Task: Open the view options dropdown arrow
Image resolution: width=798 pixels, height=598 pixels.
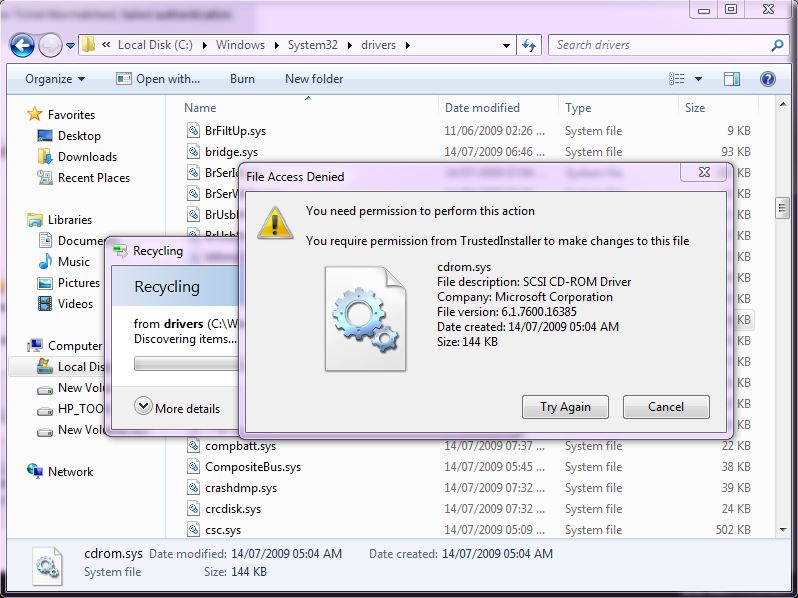Action: click(x=698, y=79)
